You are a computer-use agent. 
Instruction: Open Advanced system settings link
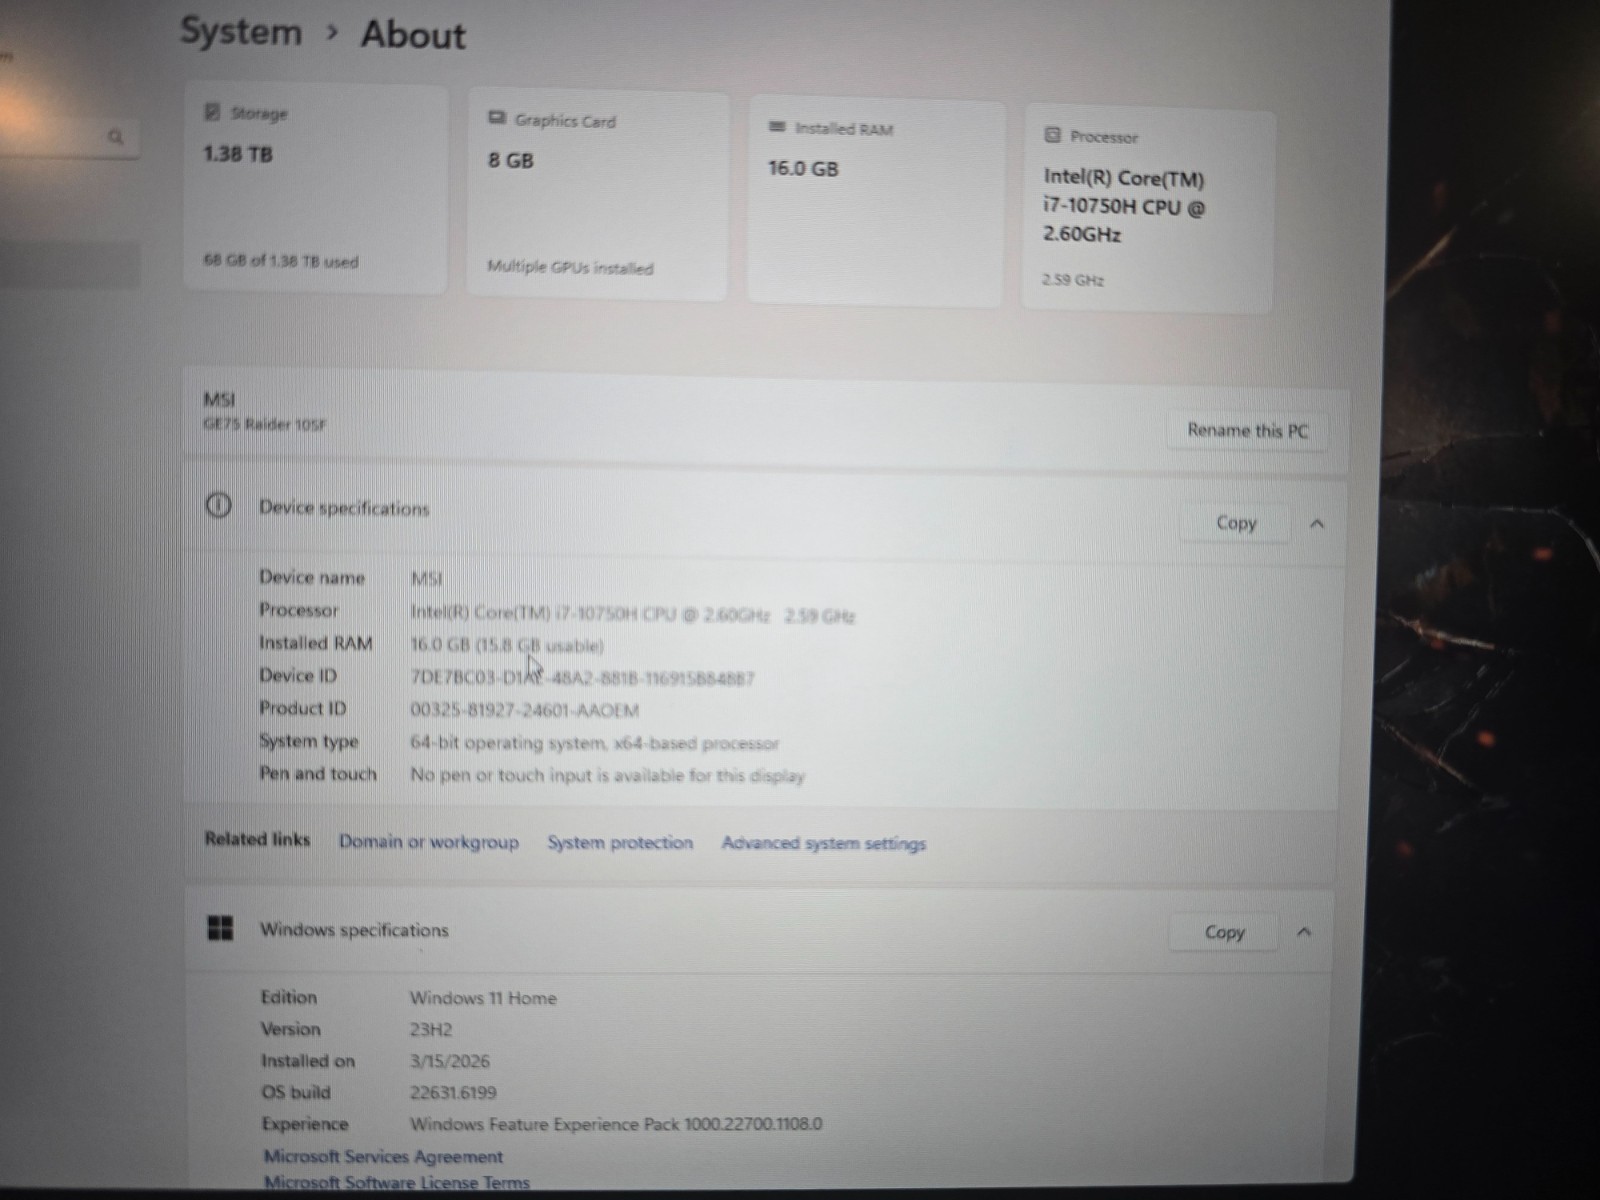[x=824, y=843]
